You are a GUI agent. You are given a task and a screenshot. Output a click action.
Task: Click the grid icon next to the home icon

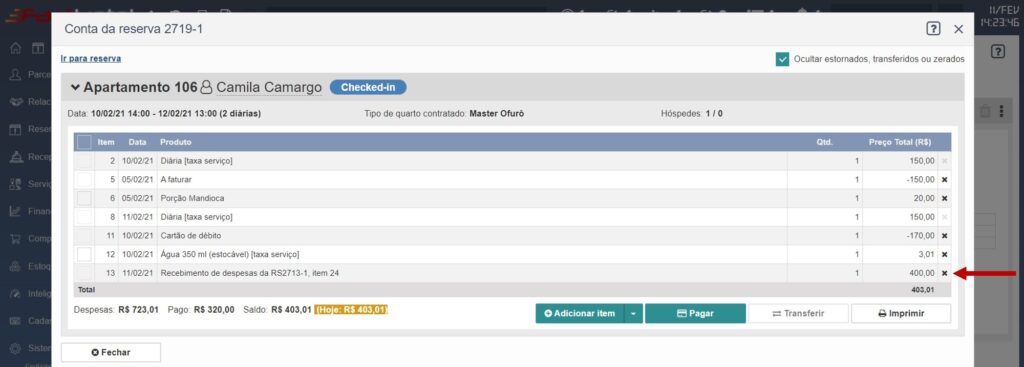coord(38,48)
